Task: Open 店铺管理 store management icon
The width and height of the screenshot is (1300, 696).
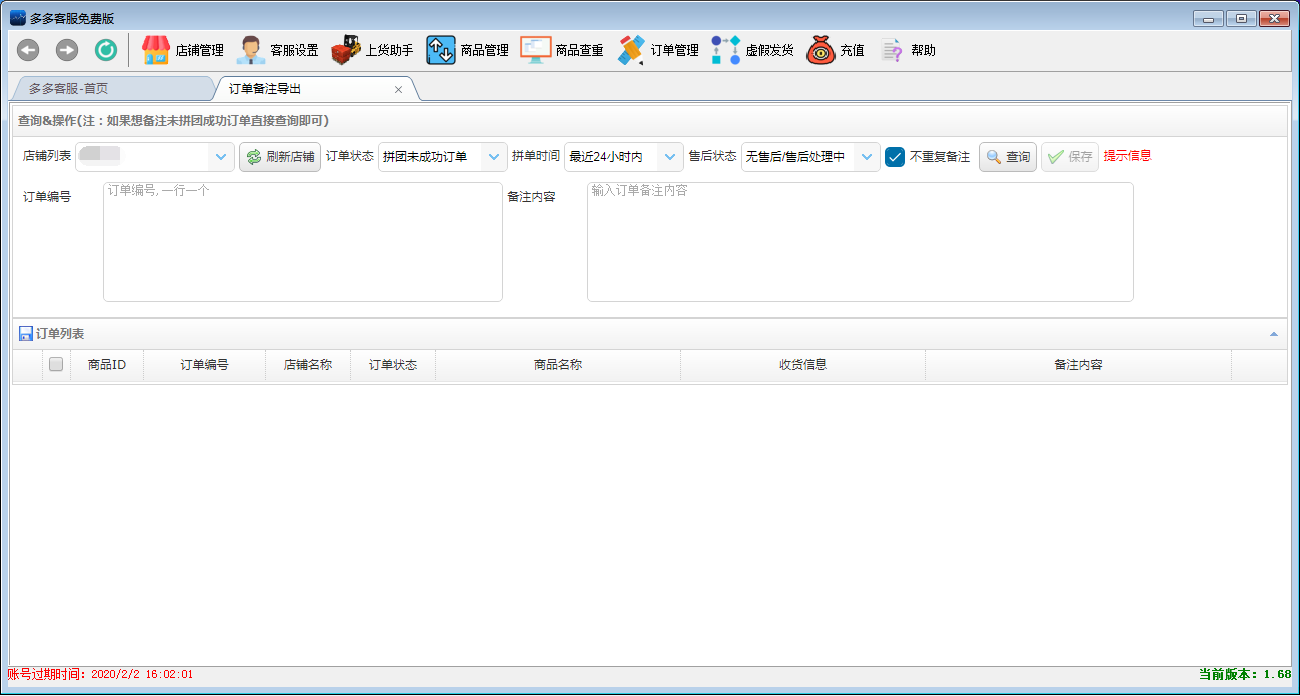Action: pos(156,50)
